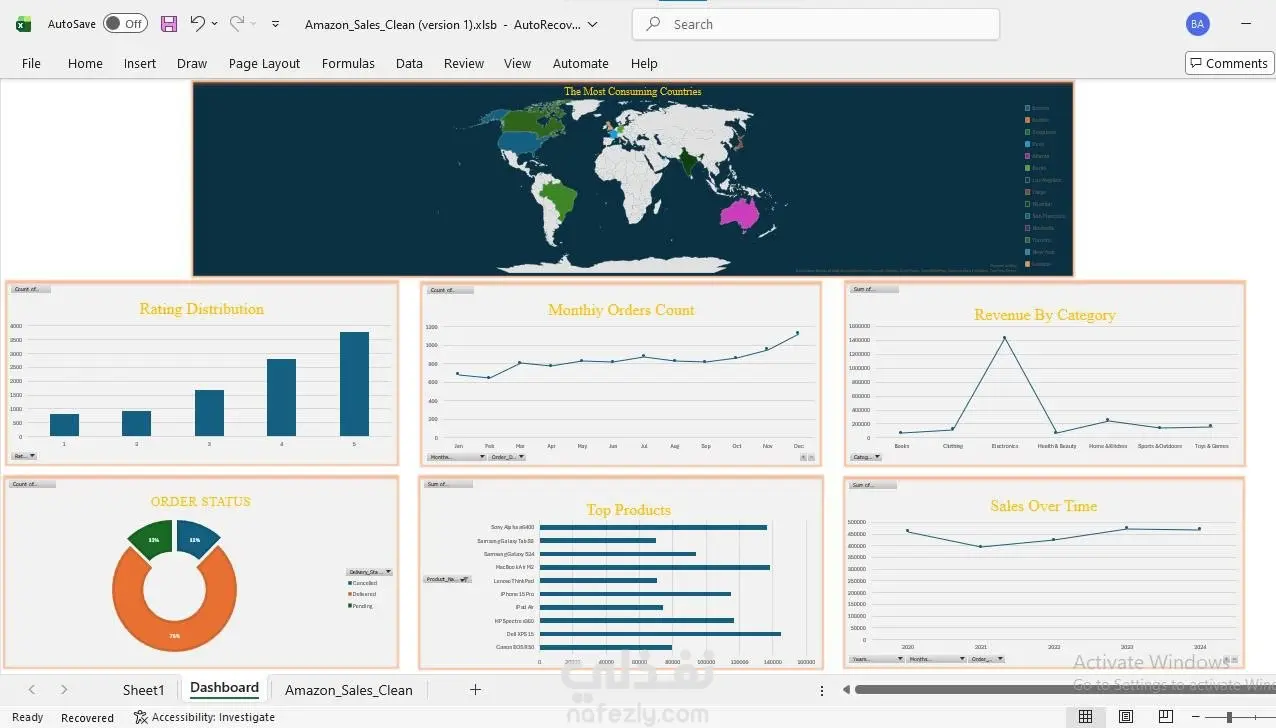Open the Comments pane button
The height and width of the screenshot is (728, 1276).
pos(1228,63)
